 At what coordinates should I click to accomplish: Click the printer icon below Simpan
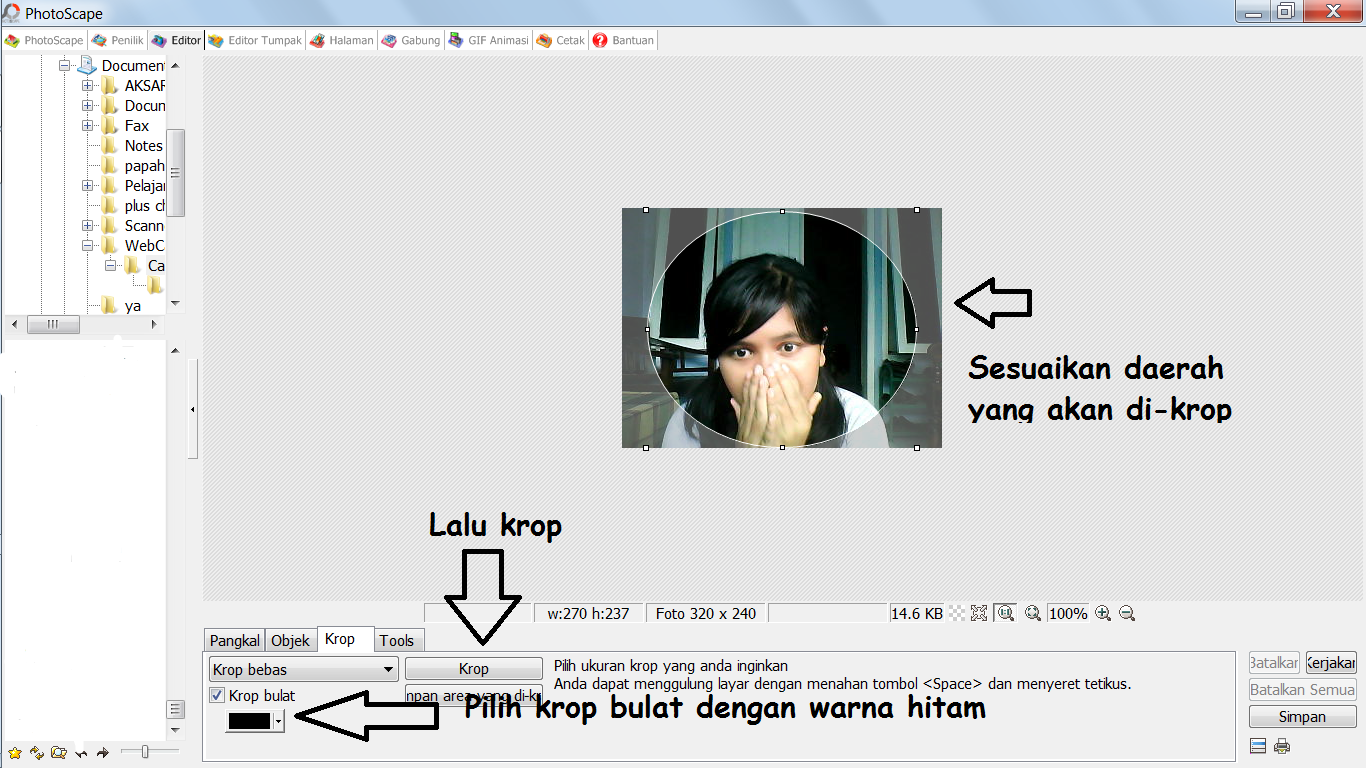(1282, 746)
